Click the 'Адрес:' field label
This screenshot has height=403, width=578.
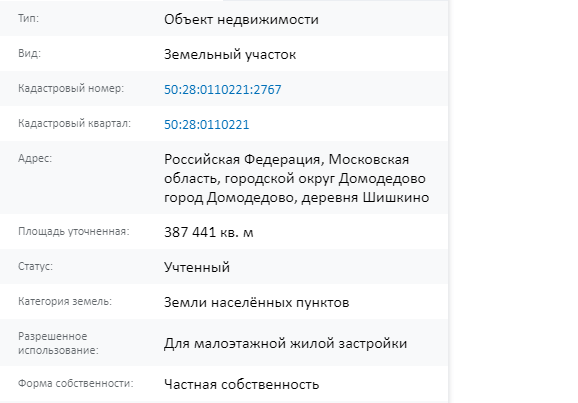(x=35, y=159)
